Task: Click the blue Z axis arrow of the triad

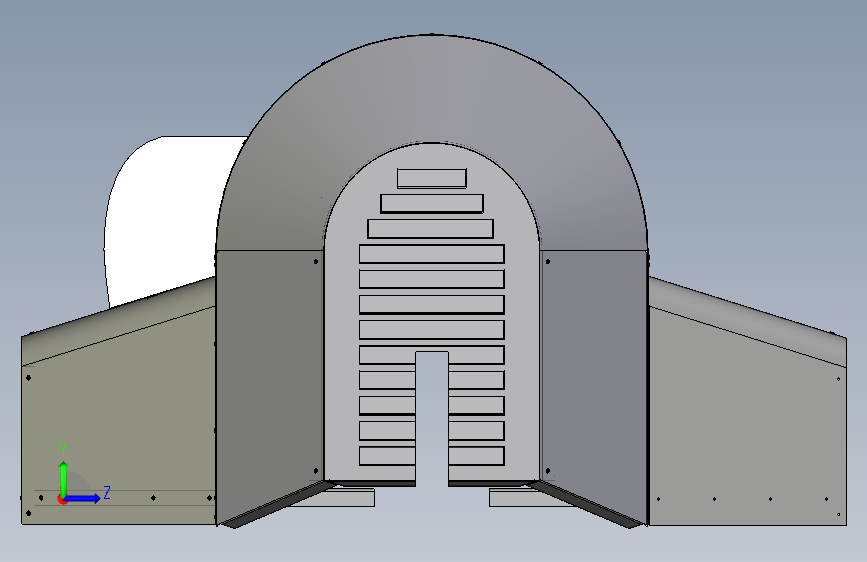Action: [83, 498]
